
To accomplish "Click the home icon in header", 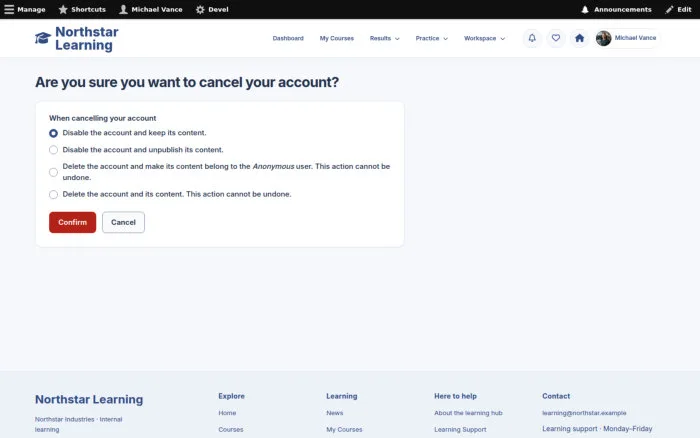I will coord(579,38).
